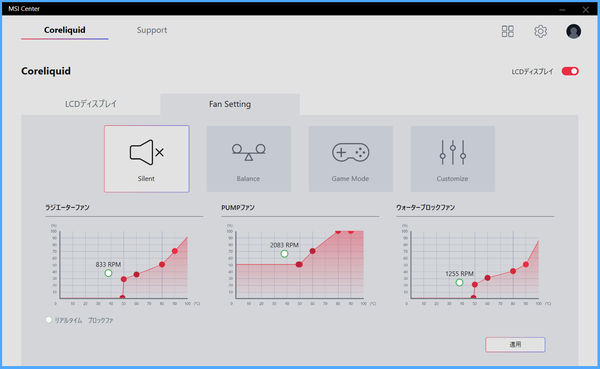Minimize the MSI Center window
600x369 pixels.
click(562, 9)
